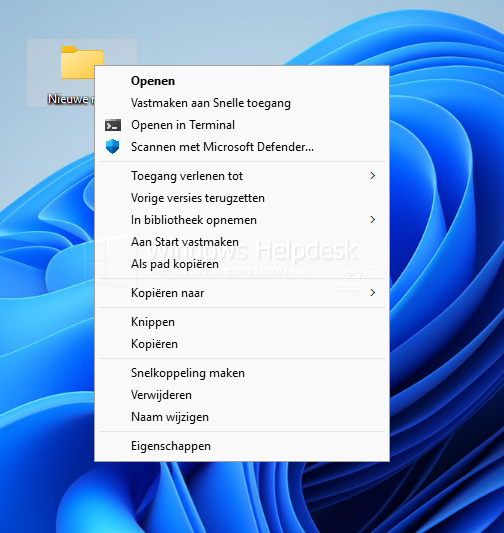Expand the In bibliotheek opnemen submenu arrow
Screen dimensions: 504x533
point(372,220)
